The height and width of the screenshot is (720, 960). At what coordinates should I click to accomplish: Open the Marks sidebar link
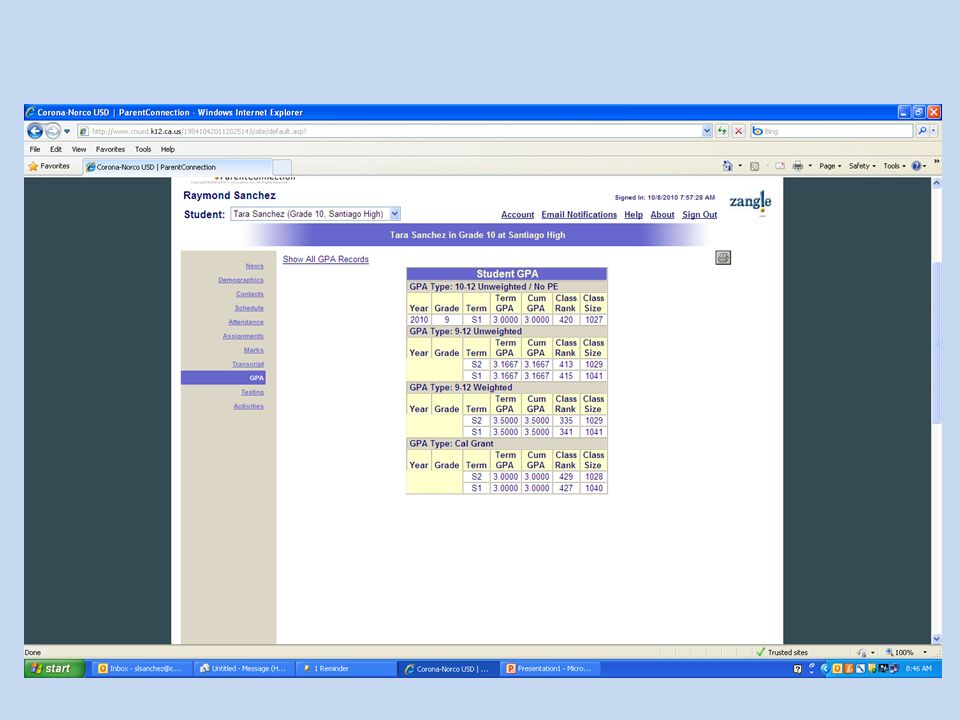tap(253, 351)
